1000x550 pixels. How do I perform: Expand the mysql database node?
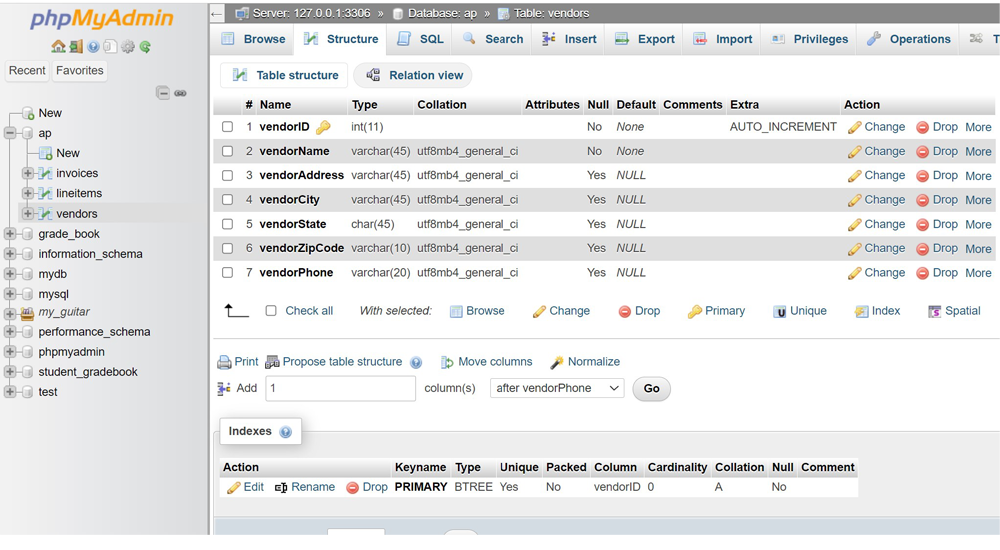coord(10,294)
